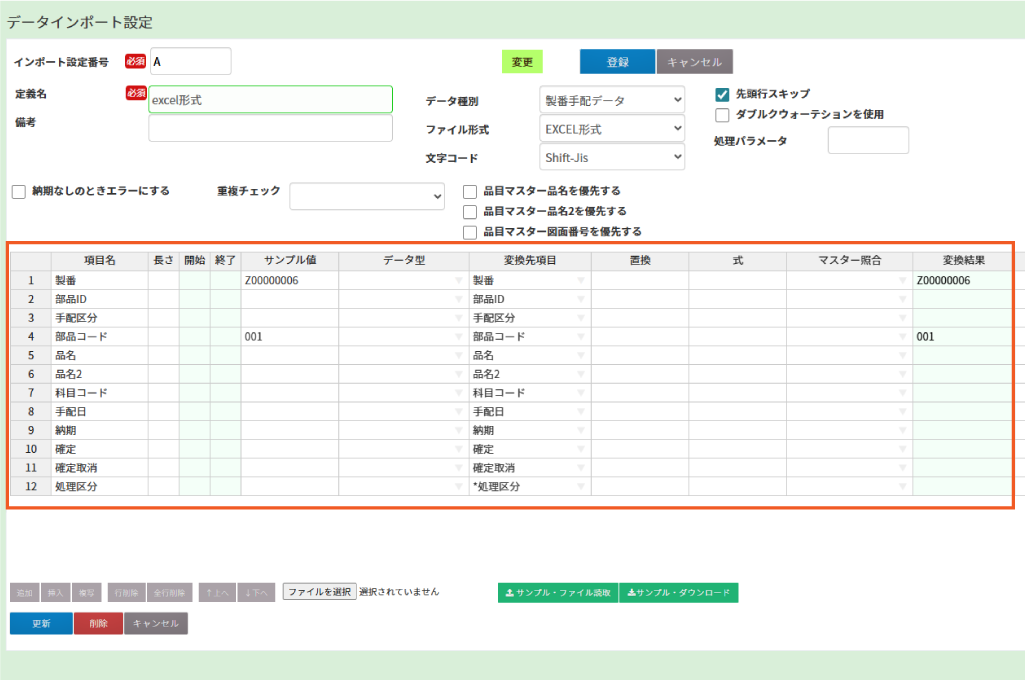This screenshot has width=1025, height=680.
Task: Click the red 削除 button
Action: (x=98, y=624)
